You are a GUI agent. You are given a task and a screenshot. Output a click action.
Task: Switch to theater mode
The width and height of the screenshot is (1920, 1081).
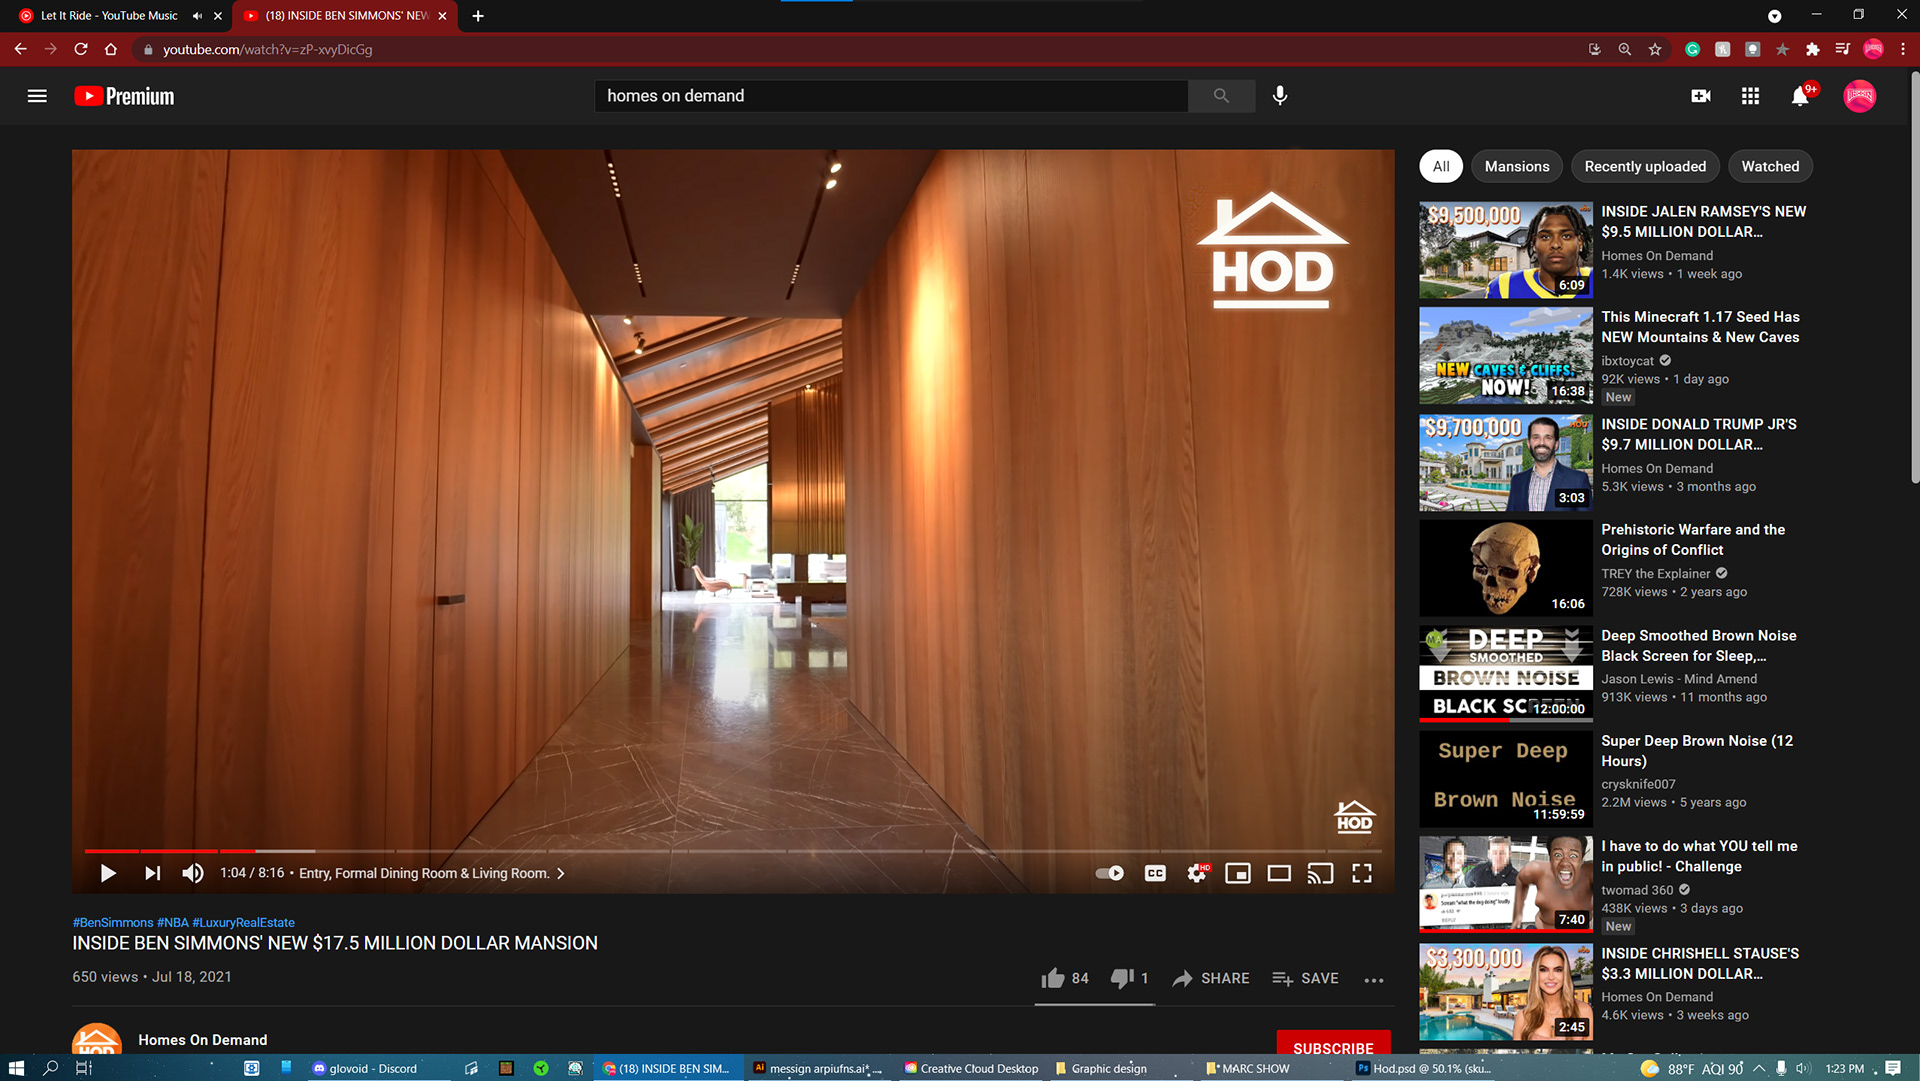pyautogui.click(x=1279, y=873)
